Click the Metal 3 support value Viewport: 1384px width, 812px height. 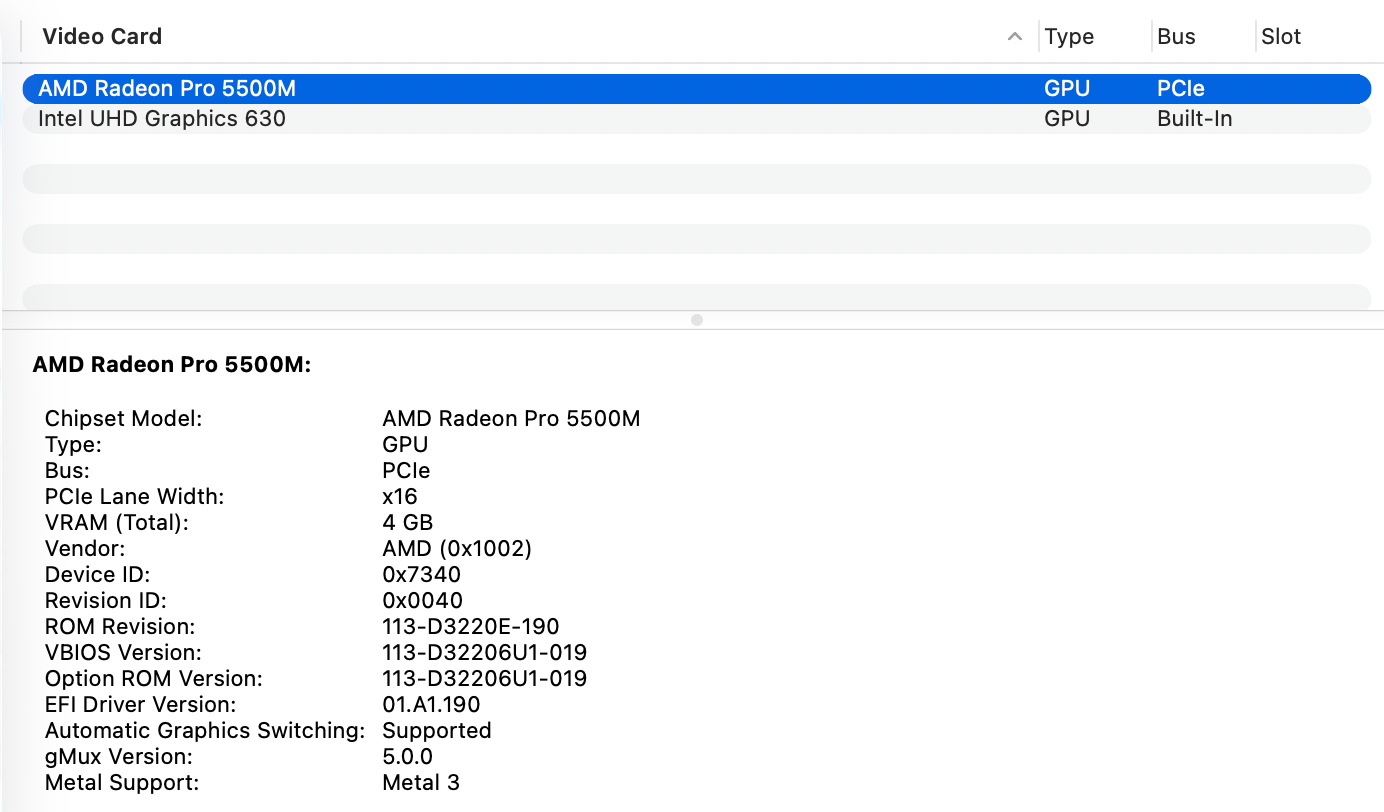coord(420,783)
